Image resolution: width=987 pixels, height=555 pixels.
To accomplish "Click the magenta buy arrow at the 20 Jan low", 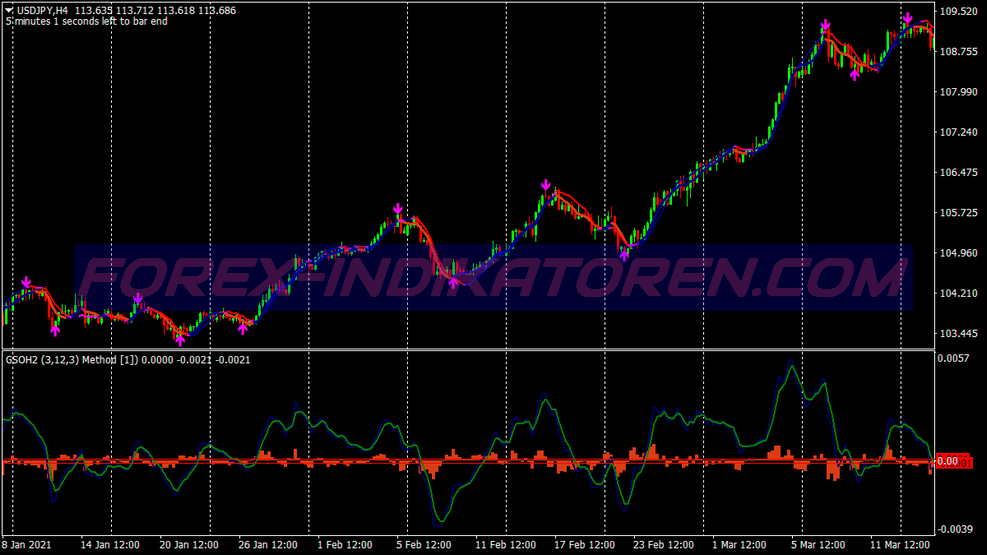I will 180,340.
